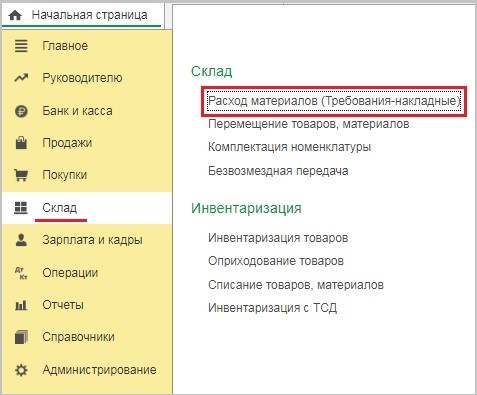Screen dimensions: 477x395
Task: Select the Склад section in sidebar
Action: point(60,208)
